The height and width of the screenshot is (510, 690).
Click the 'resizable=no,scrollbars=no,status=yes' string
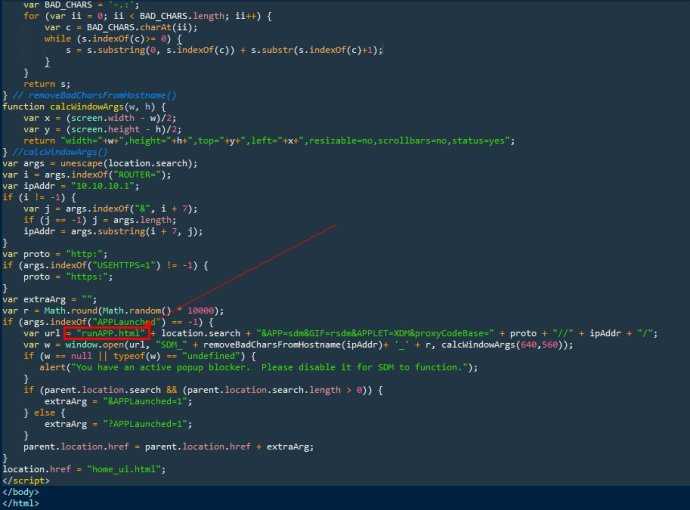pos(409,141)
